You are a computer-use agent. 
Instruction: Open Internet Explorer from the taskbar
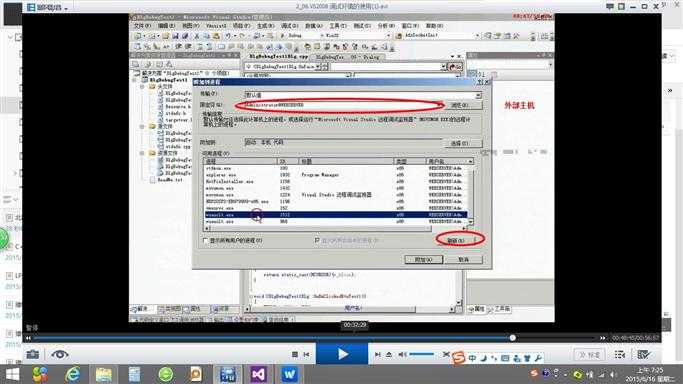click(x=72, y=374)
